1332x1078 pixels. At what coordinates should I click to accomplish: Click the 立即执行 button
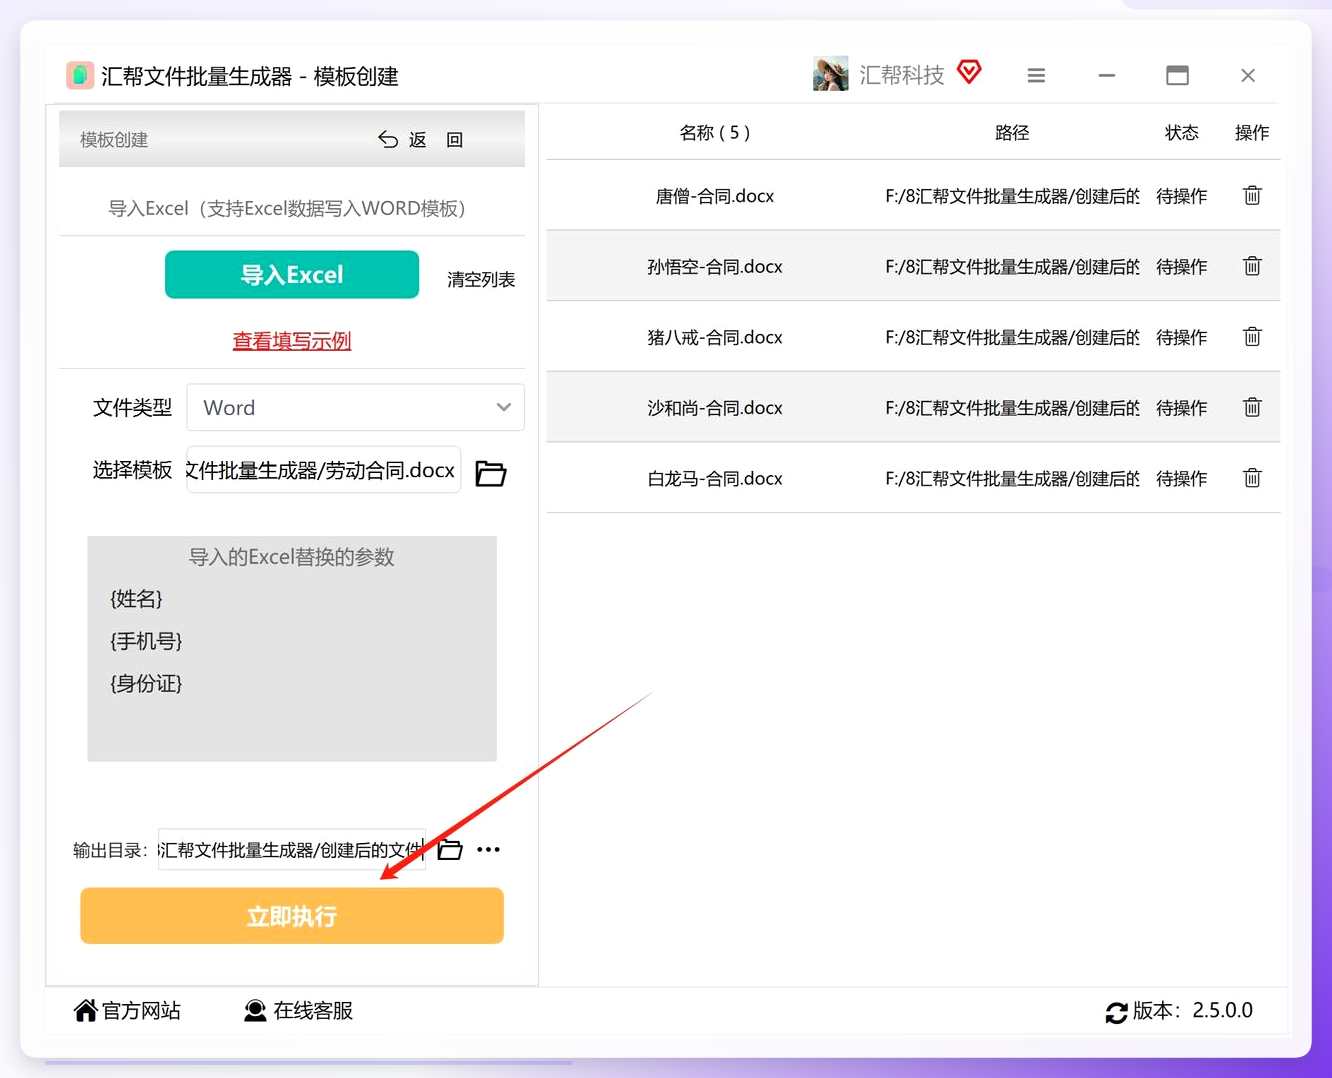coord(292,916)
